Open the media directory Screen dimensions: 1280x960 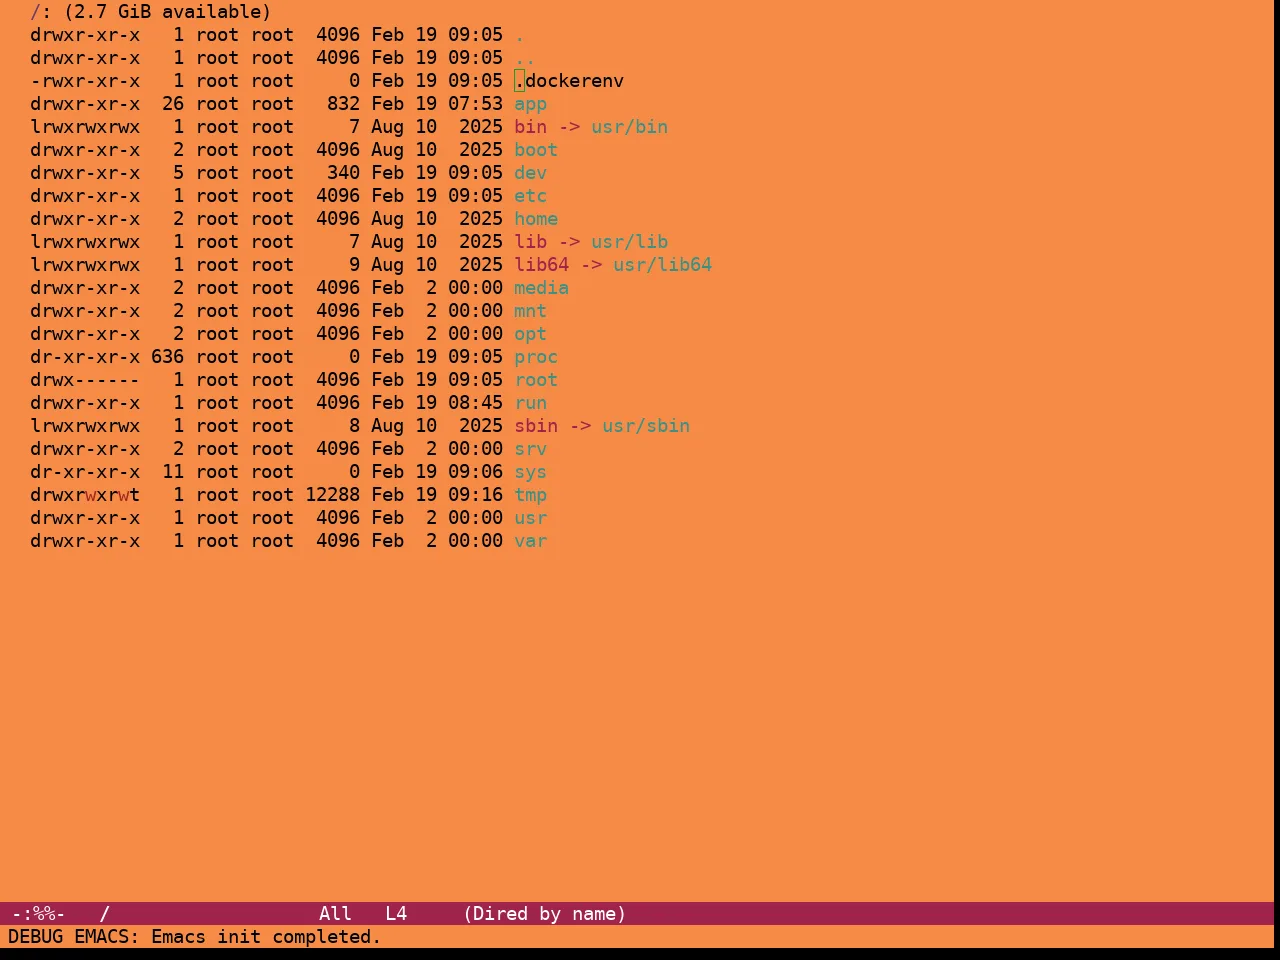pyautogui.click(x=541, y=288)
